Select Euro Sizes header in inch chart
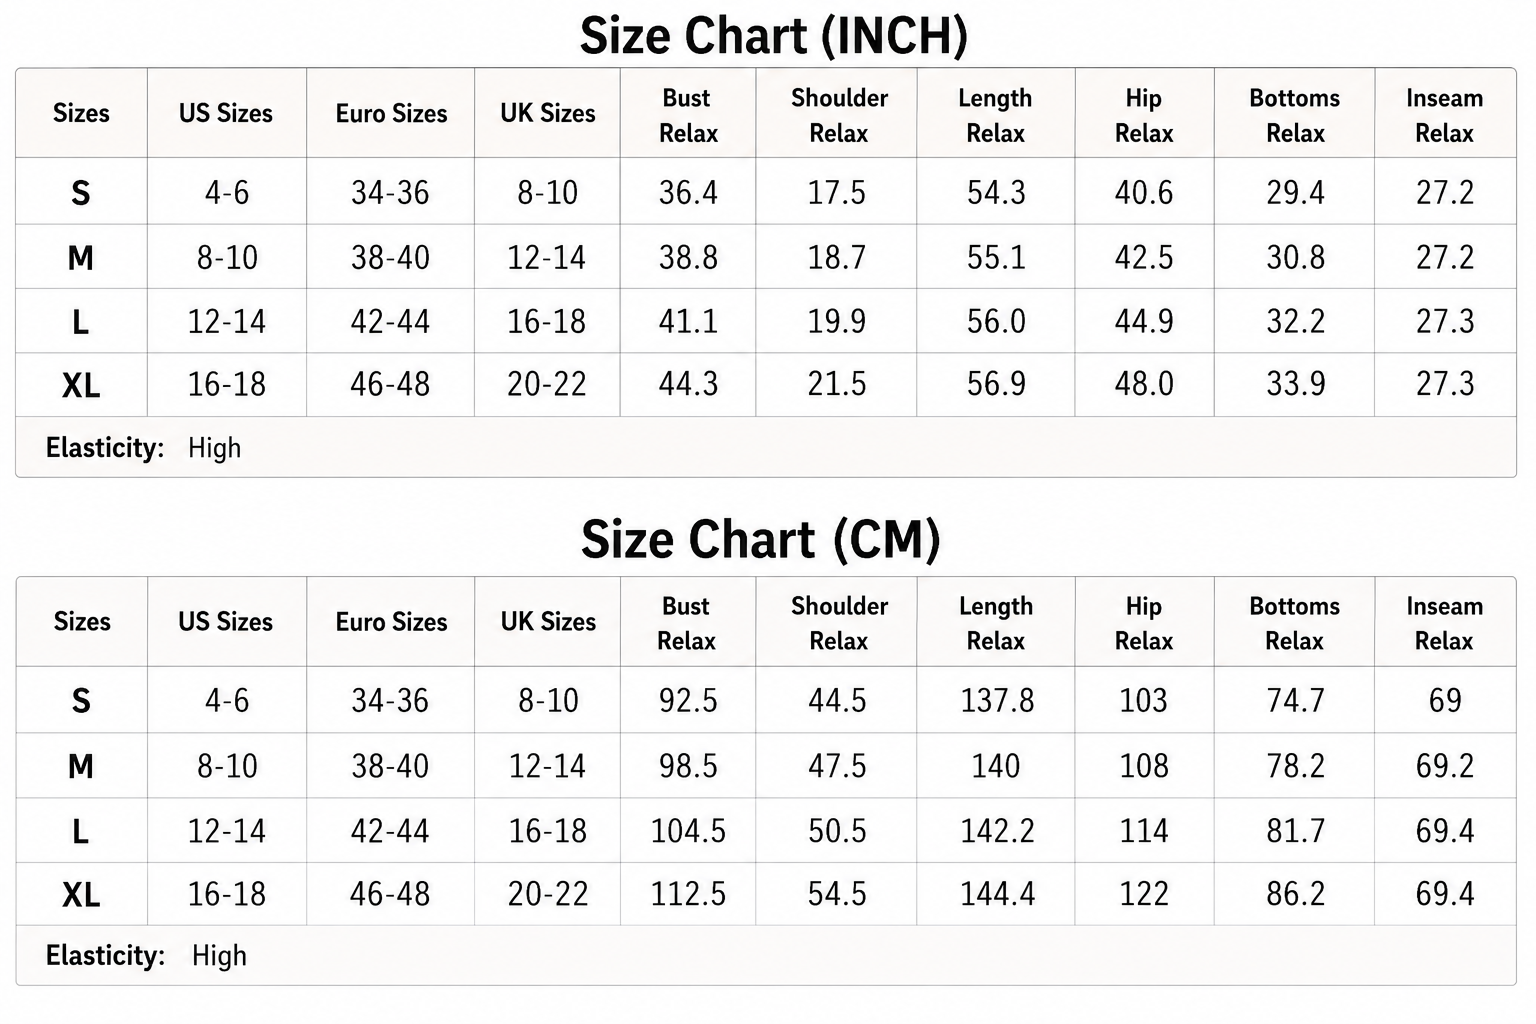1536x1024 pixels. click(391, 114)
